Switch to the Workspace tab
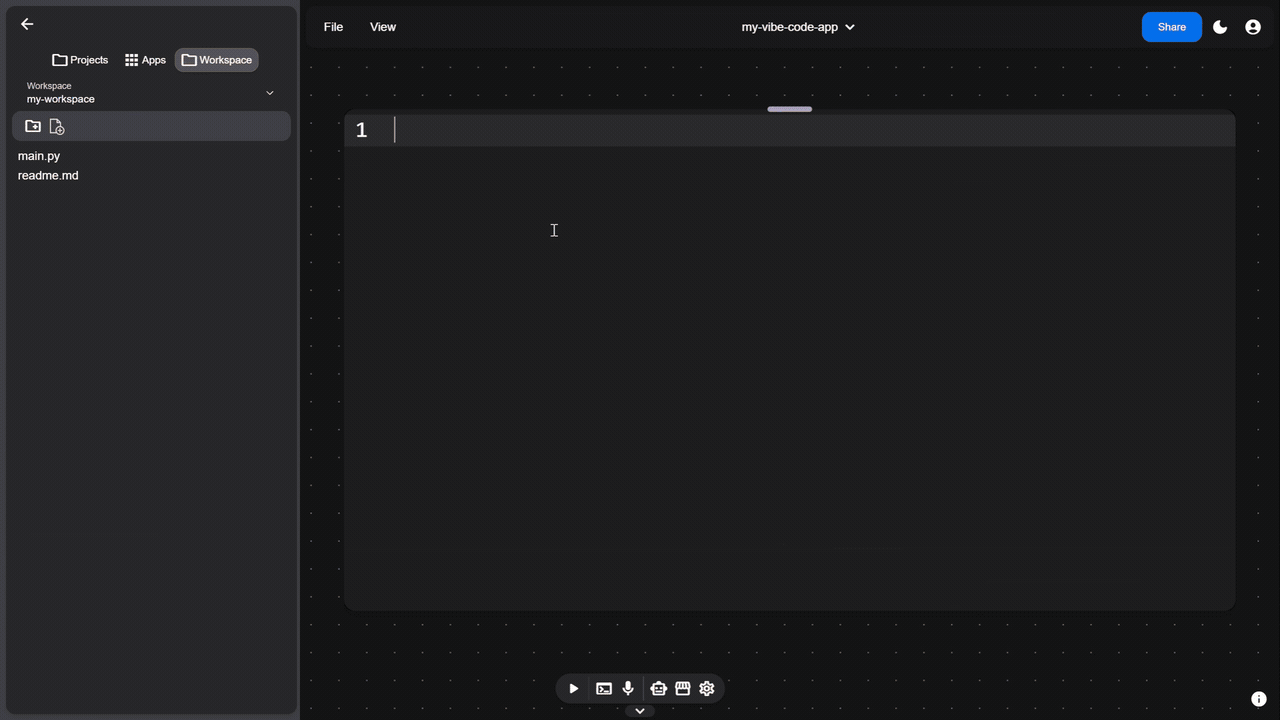The height and width of the screenshot is (720, 1280). click(216, 60)
